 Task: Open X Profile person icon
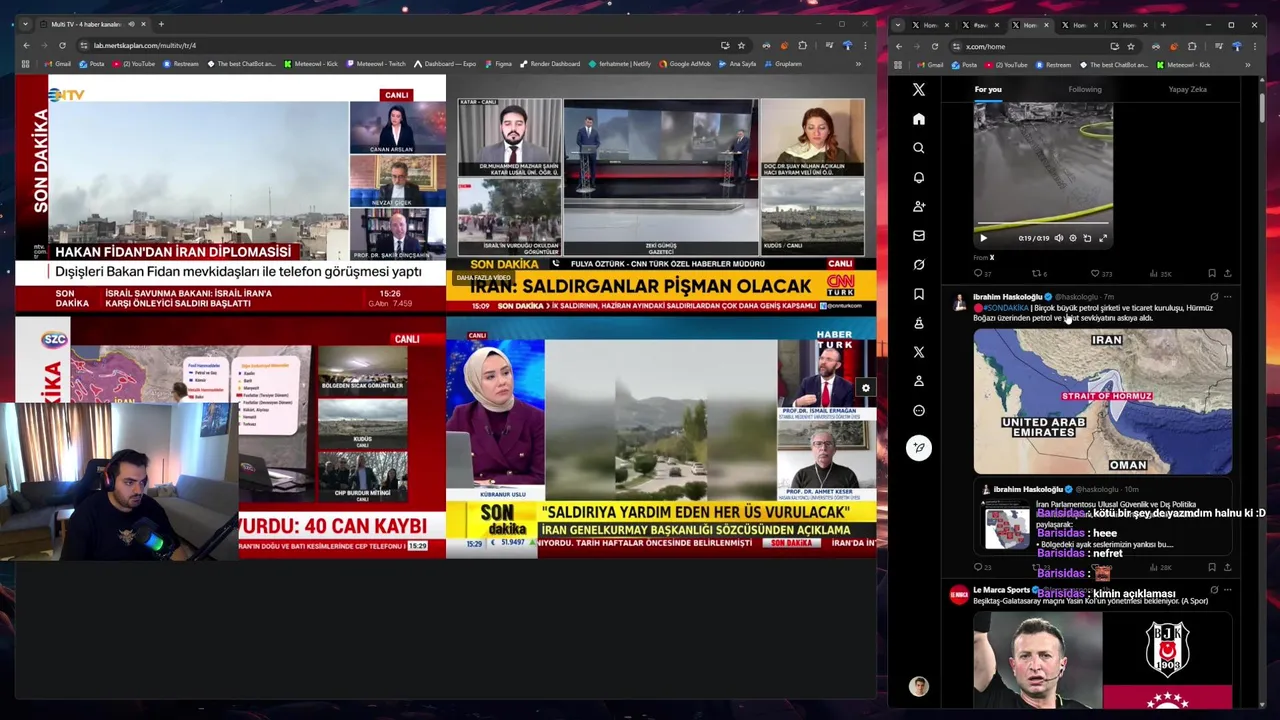918,381
